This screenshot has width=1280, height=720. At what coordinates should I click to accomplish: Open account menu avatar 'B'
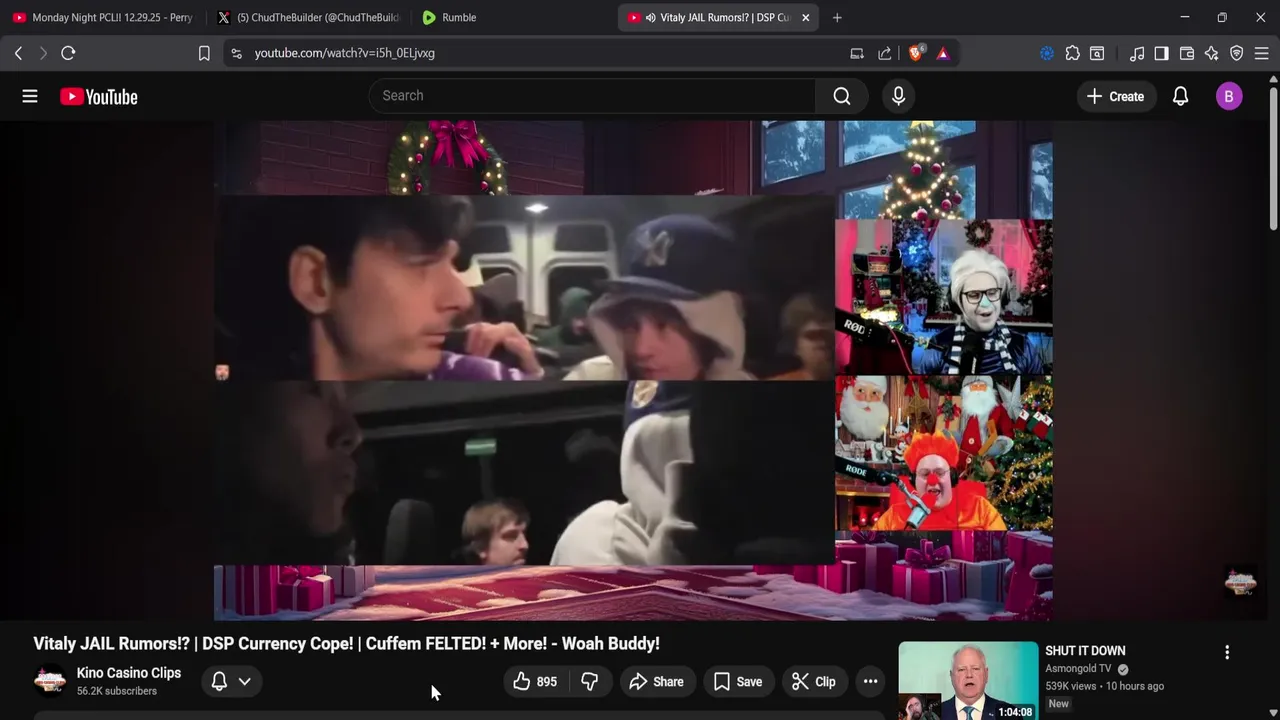1229,96
